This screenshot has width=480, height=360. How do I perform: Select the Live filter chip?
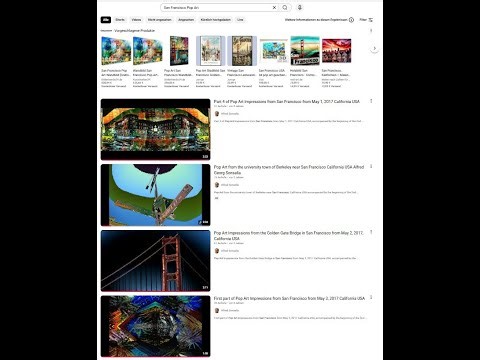tap(240, 20)
